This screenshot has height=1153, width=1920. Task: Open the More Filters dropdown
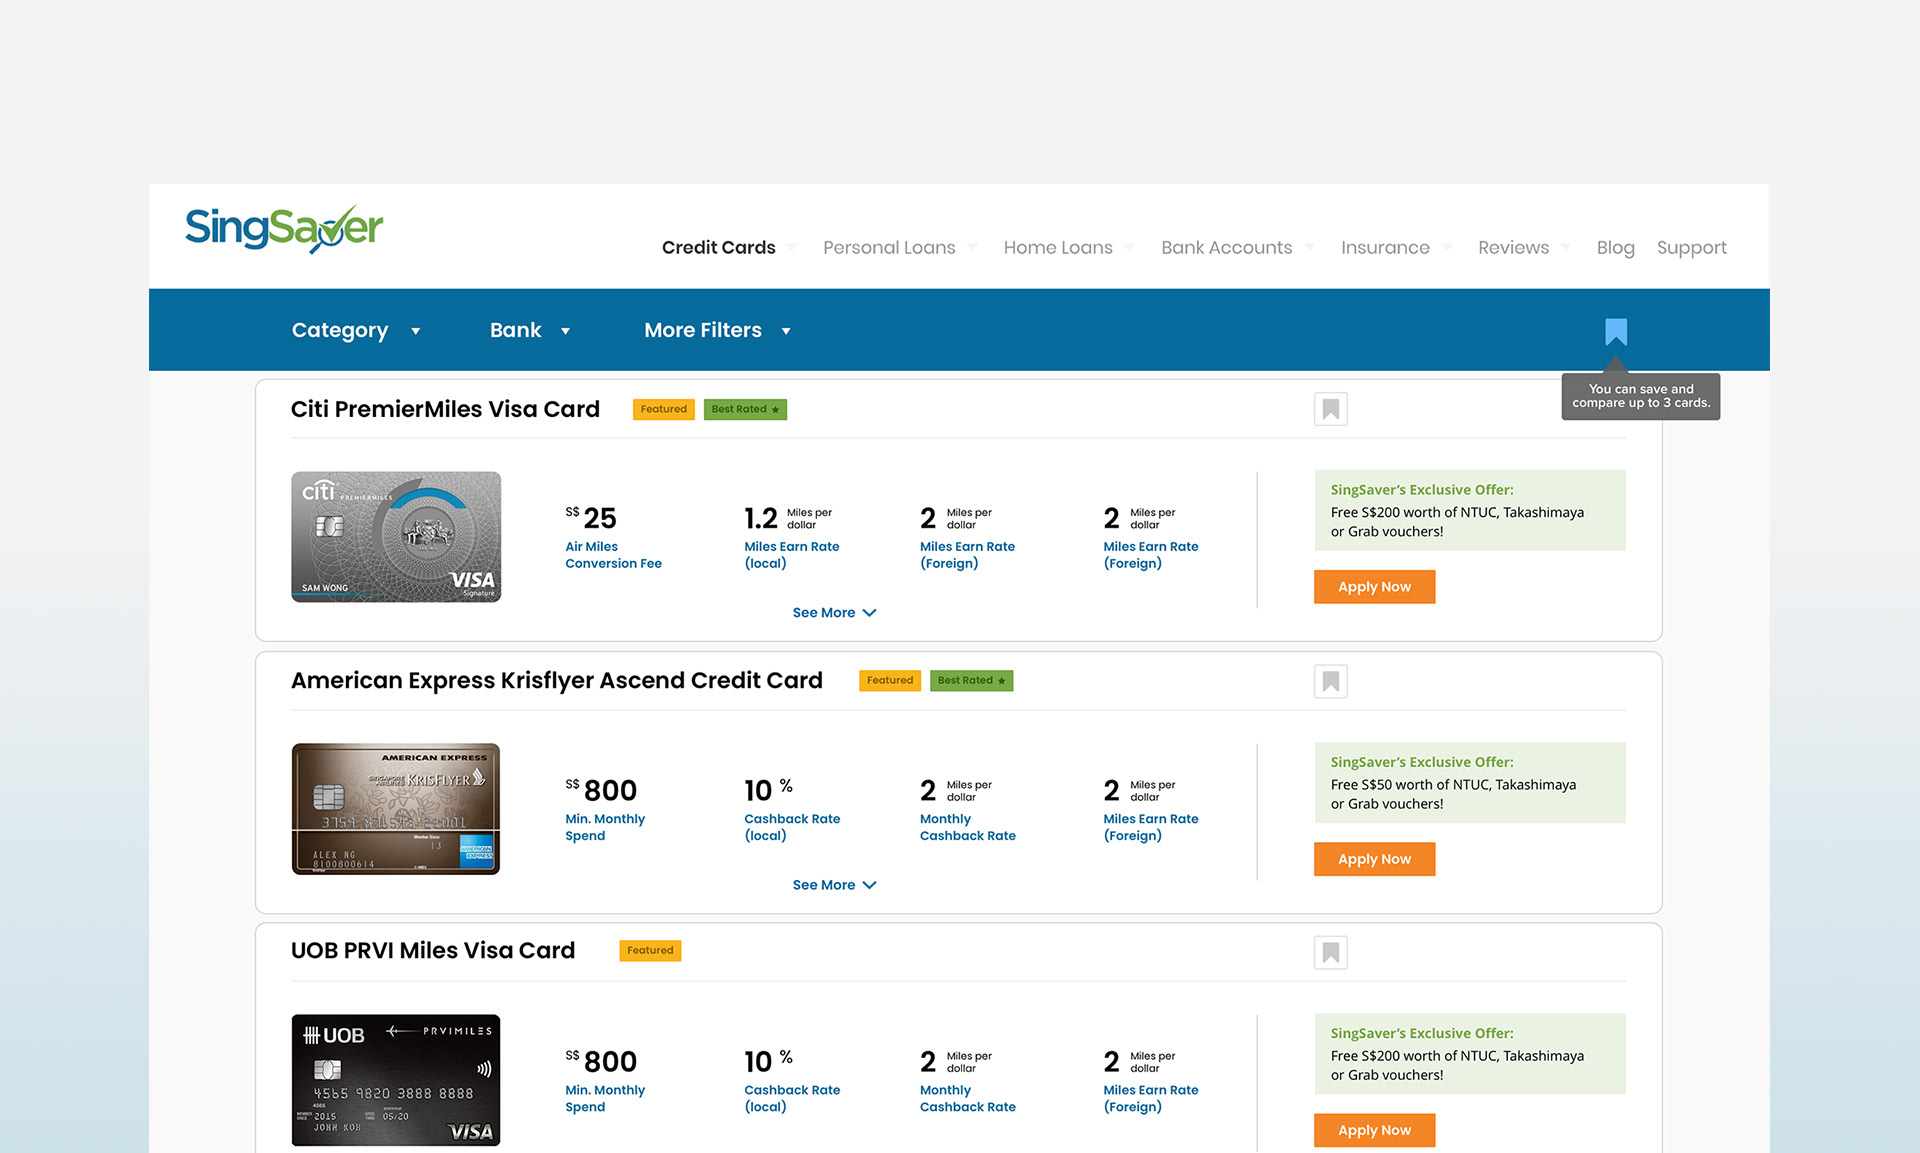tap(718, 330)
